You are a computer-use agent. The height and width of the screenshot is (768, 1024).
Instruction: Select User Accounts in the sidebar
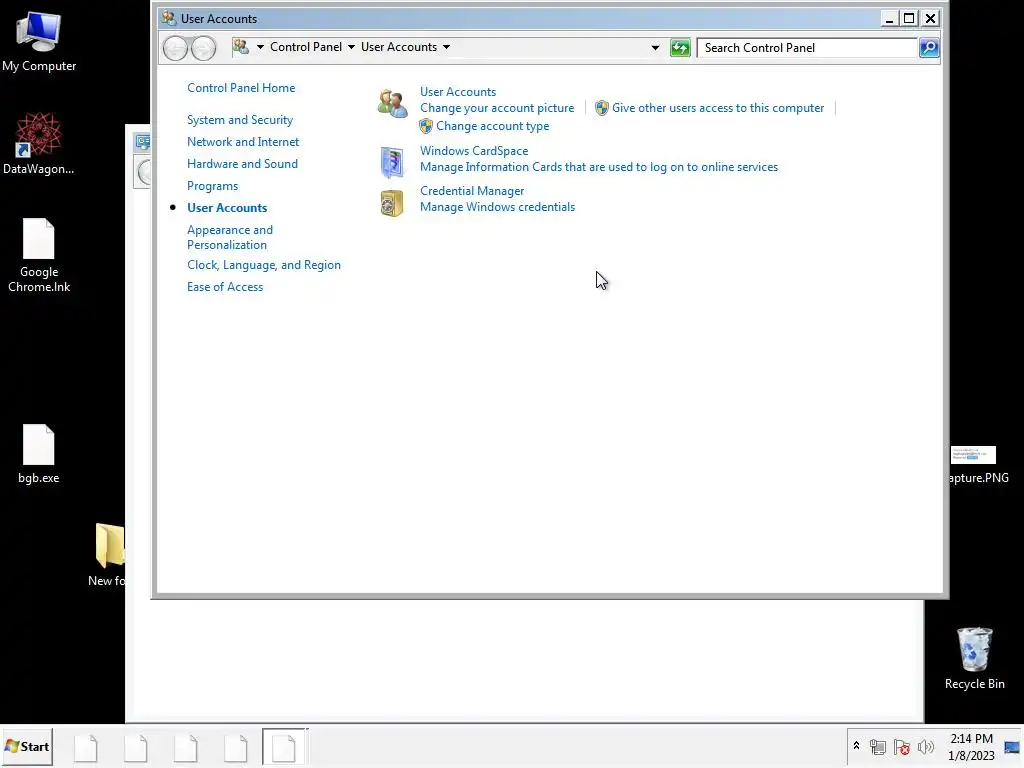click(227, 208)
